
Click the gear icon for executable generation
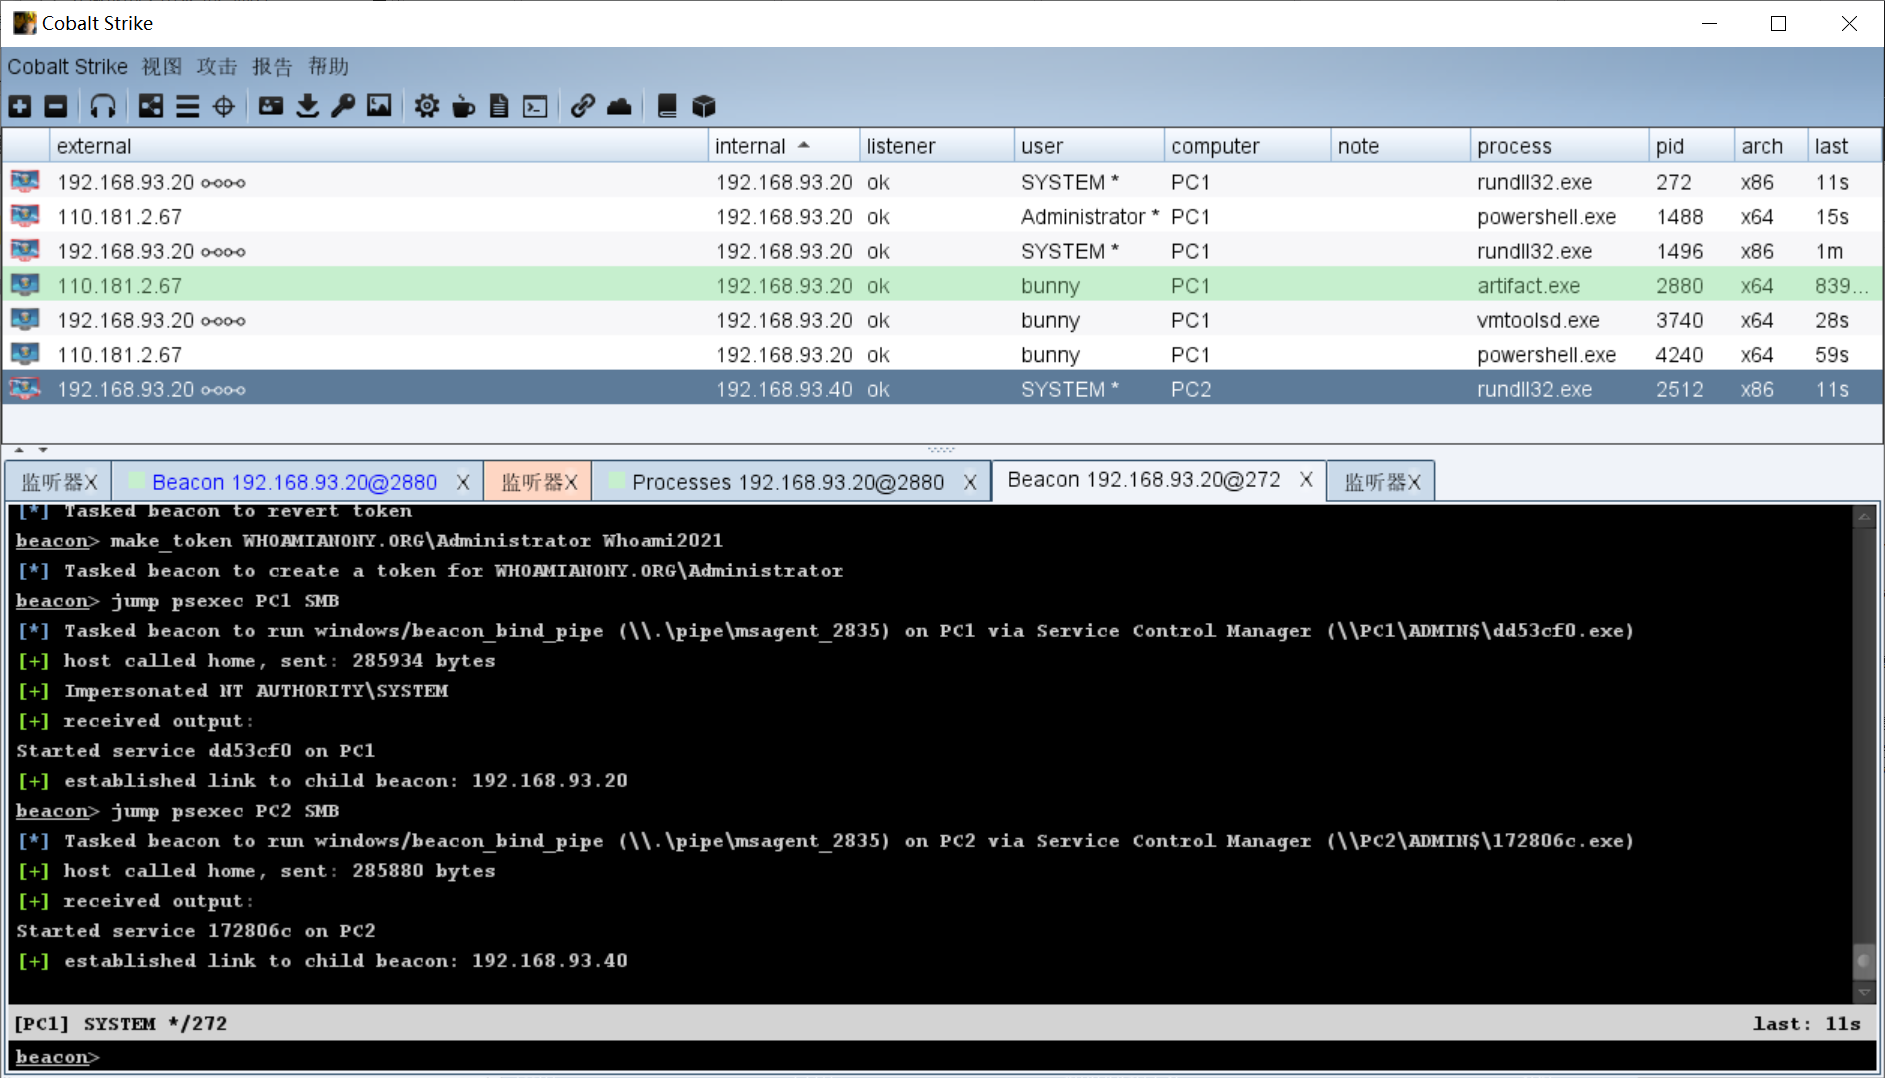[x=427, y=106]
